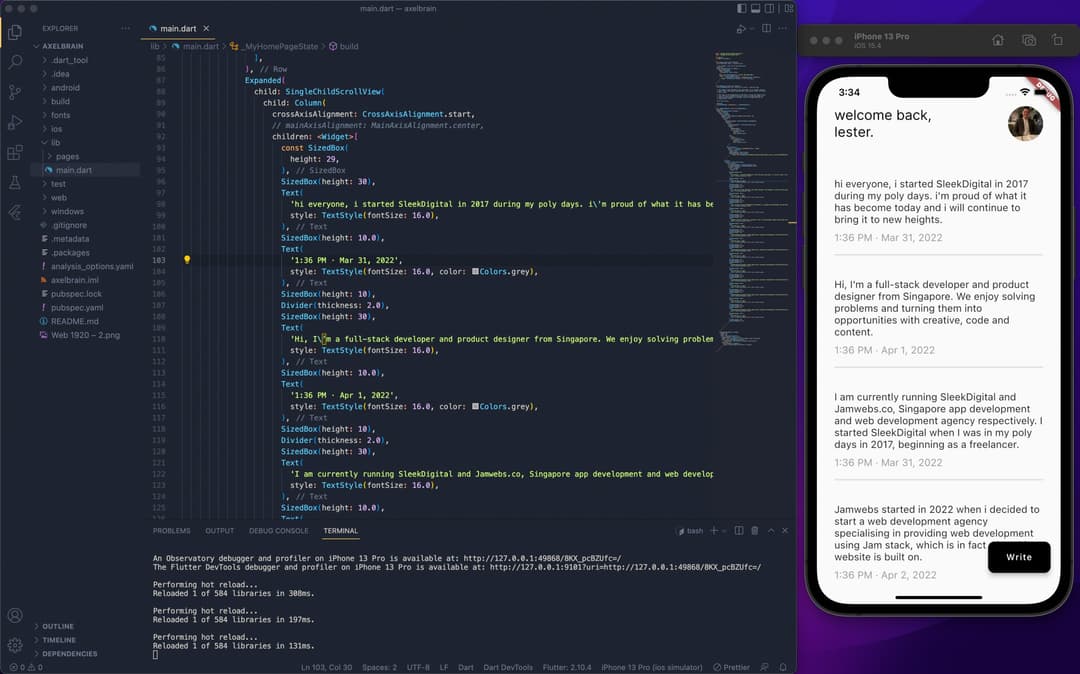This screenshot has width=1080, height=674.
Task: Click the lightbulb code action icon
Action: [187, 260]
